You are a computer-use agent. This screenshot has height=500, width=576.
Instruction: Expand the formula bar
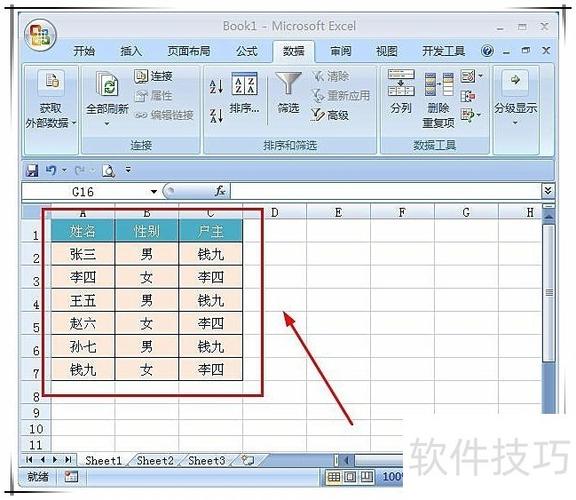click(548, 191)
